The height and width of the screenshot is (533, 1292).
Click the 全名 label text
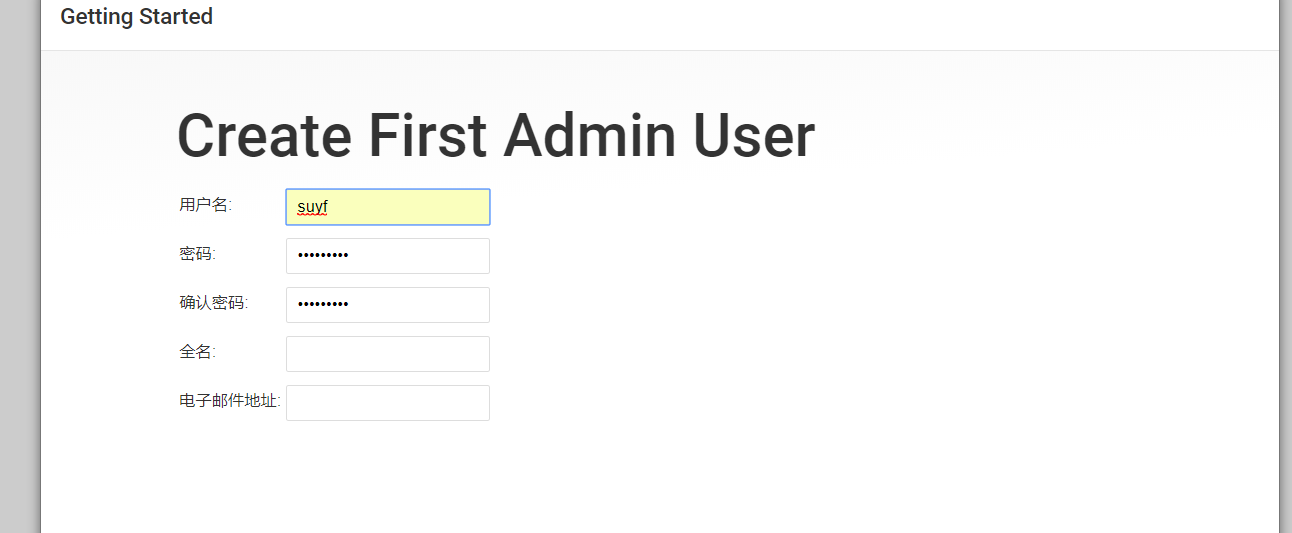coord(197,352)
